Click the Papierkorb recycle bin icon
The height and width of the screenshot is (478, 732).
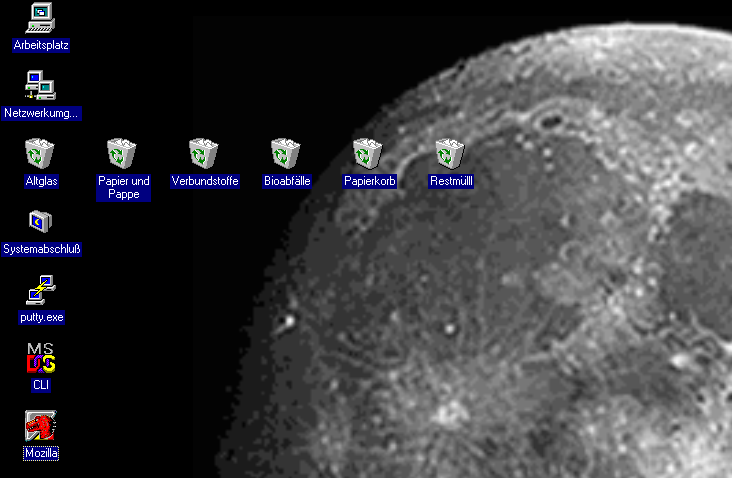[369, 154]
